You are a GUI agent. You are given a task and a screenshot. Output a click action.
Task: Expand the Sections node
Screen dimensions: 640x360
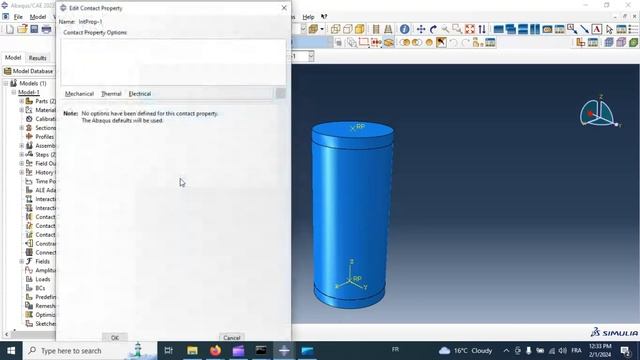pos(22,128)
